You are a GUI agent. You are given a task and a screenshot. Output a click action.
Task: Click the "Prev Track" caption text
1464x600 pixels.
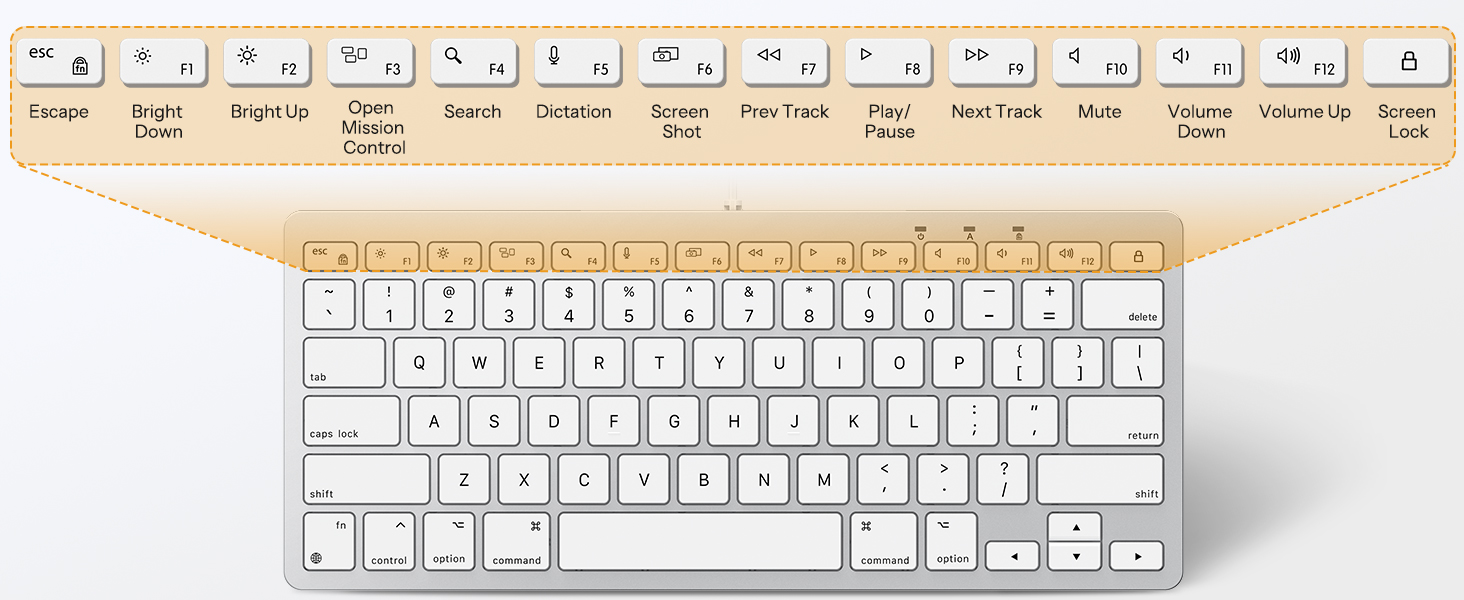(785, 112)
